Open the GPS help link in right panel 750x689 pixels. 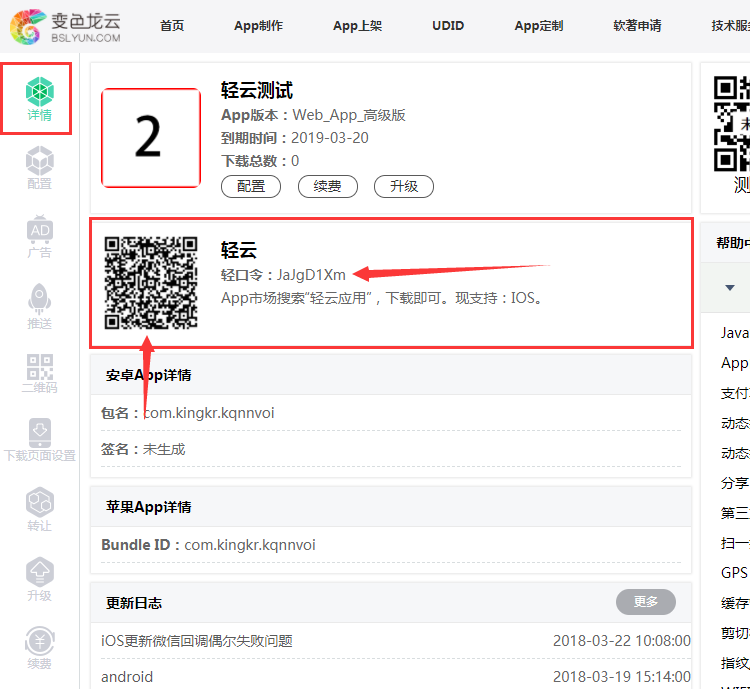(734, 573)
